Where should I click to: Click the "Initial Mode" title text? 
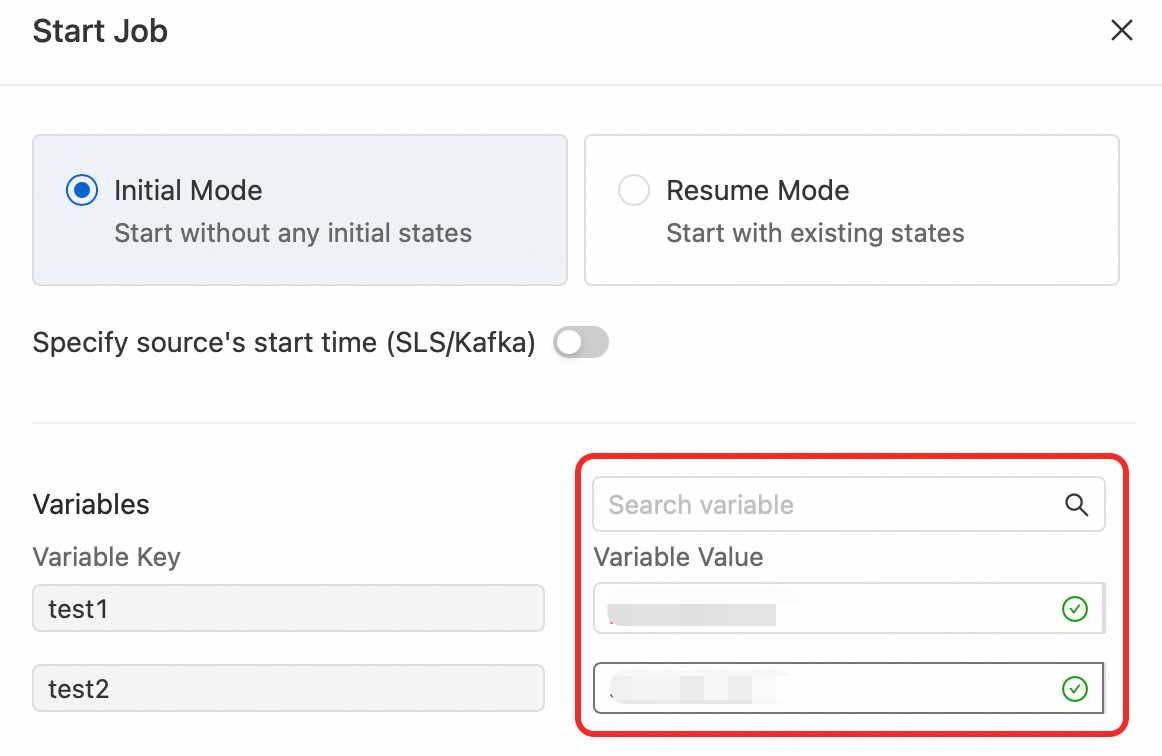188,191
